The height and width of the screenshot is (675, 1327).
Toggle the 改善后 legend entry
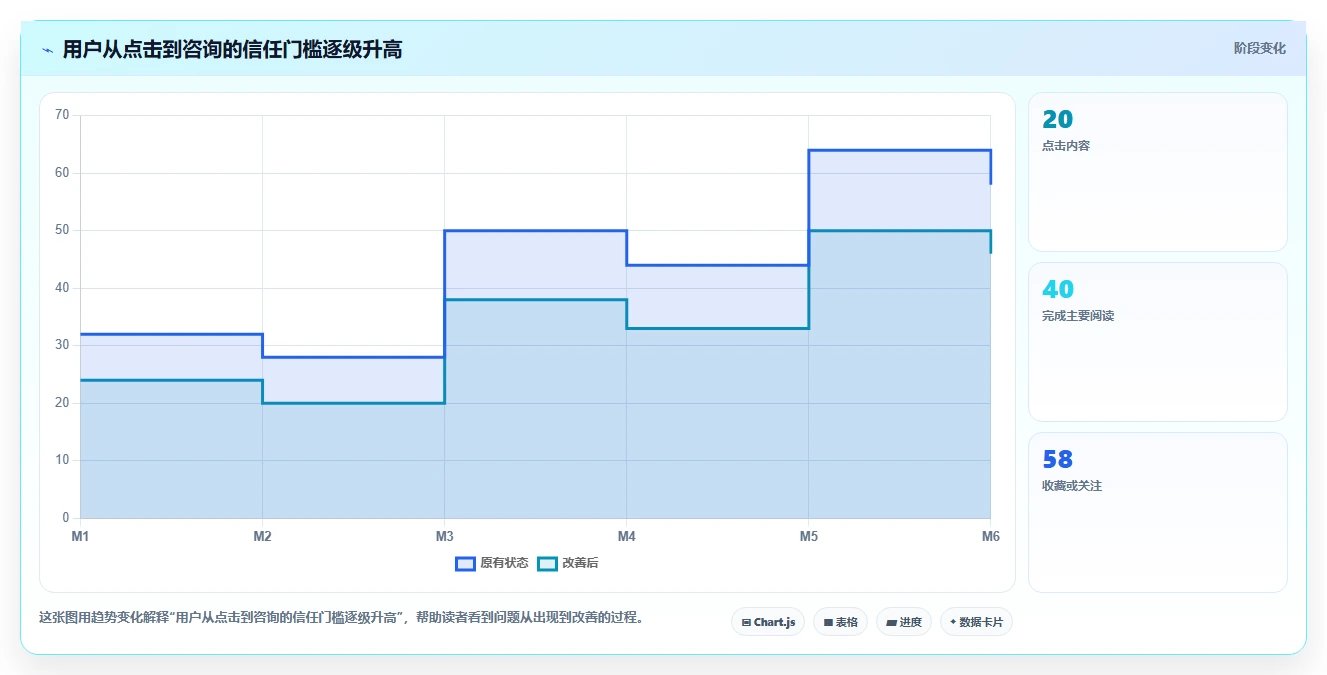pyautogui.click(x=568, y=563)
